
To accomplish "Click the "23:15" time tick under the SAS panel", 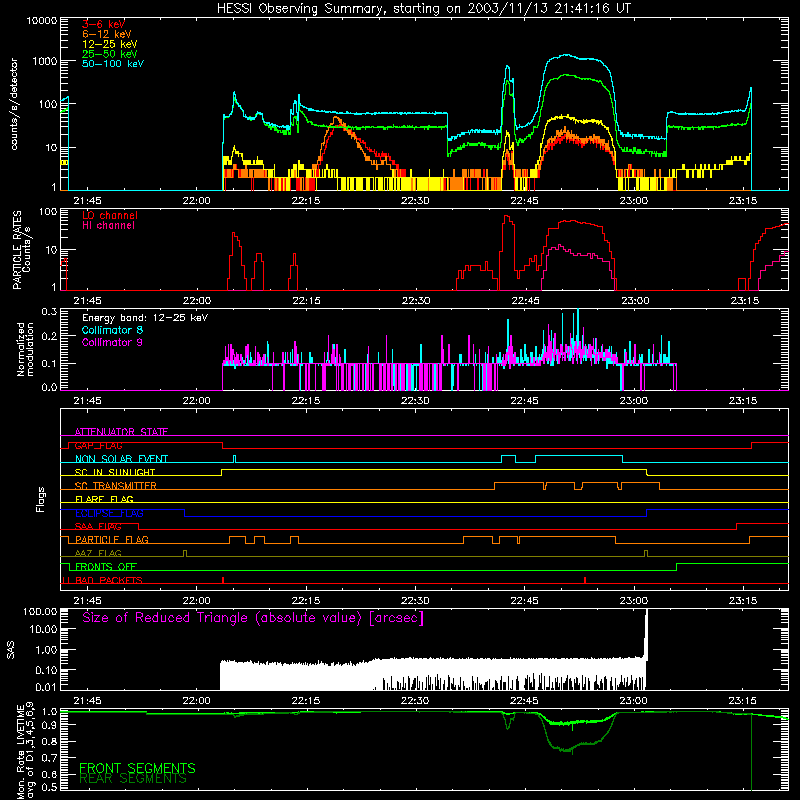I will [x=743, y=701].
